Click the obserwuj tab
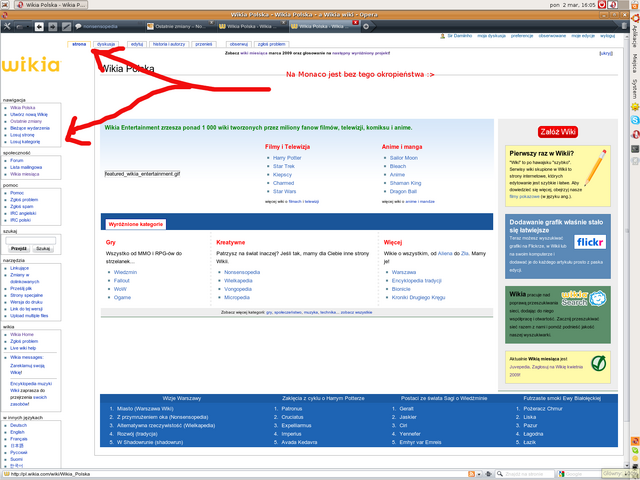The height and width of the screenshot is (480, 640). [x=239, y=44]
